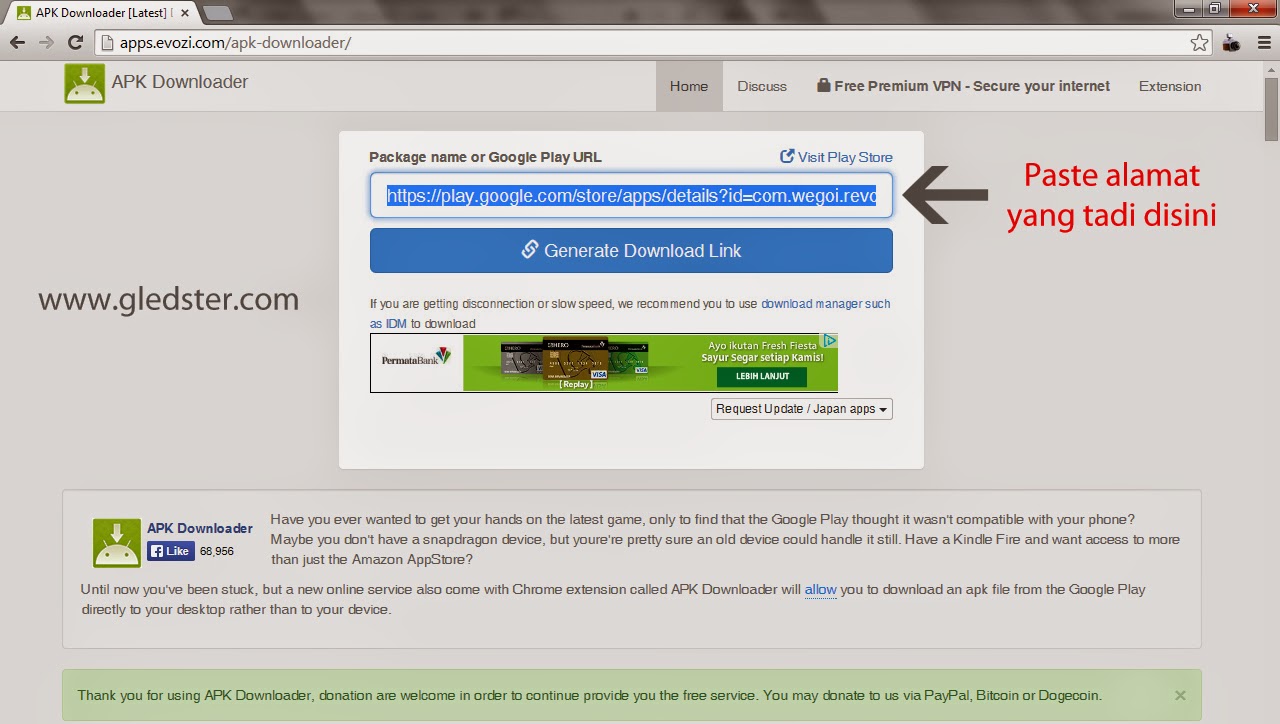The image size is (1280, 724).
Task: Click the APK Downloader header site title
Action: point(180,82)
